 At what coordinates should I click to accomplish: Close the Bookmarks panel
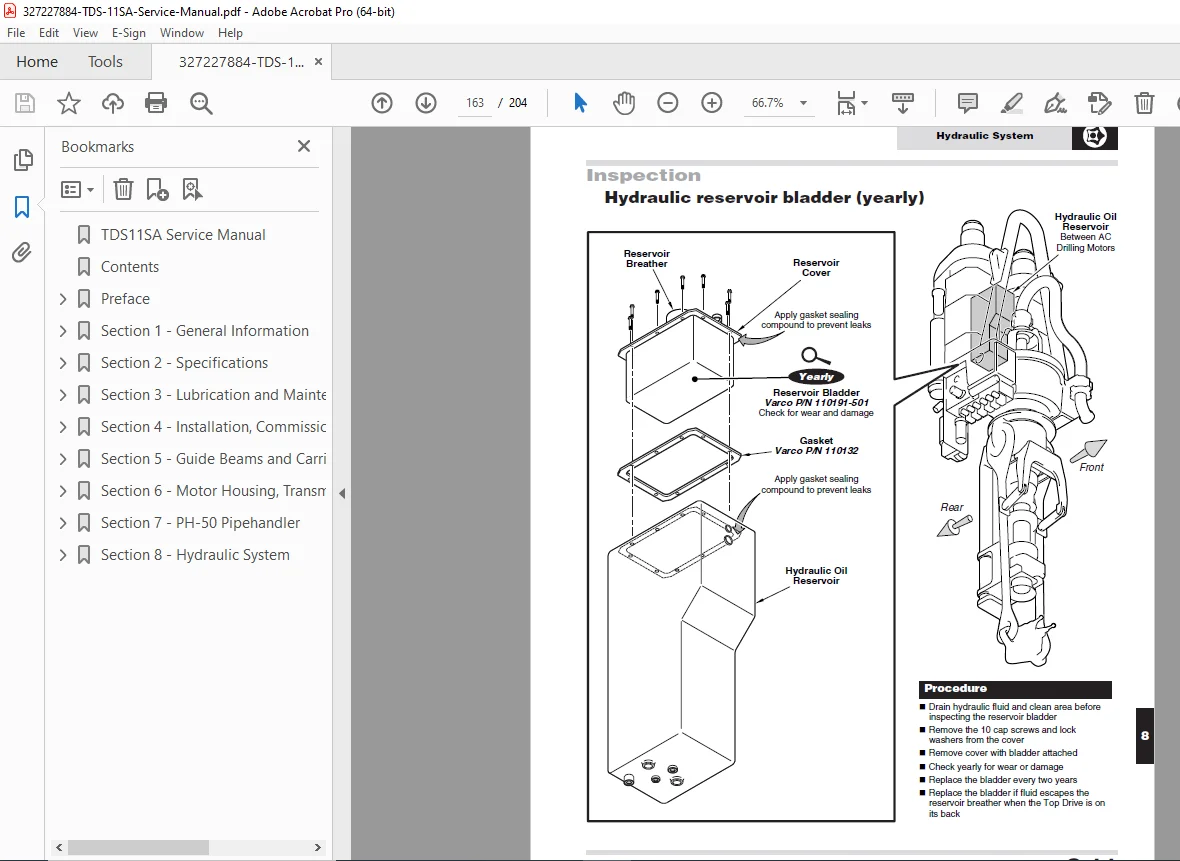pyautogui.click(x=304, y=146)
